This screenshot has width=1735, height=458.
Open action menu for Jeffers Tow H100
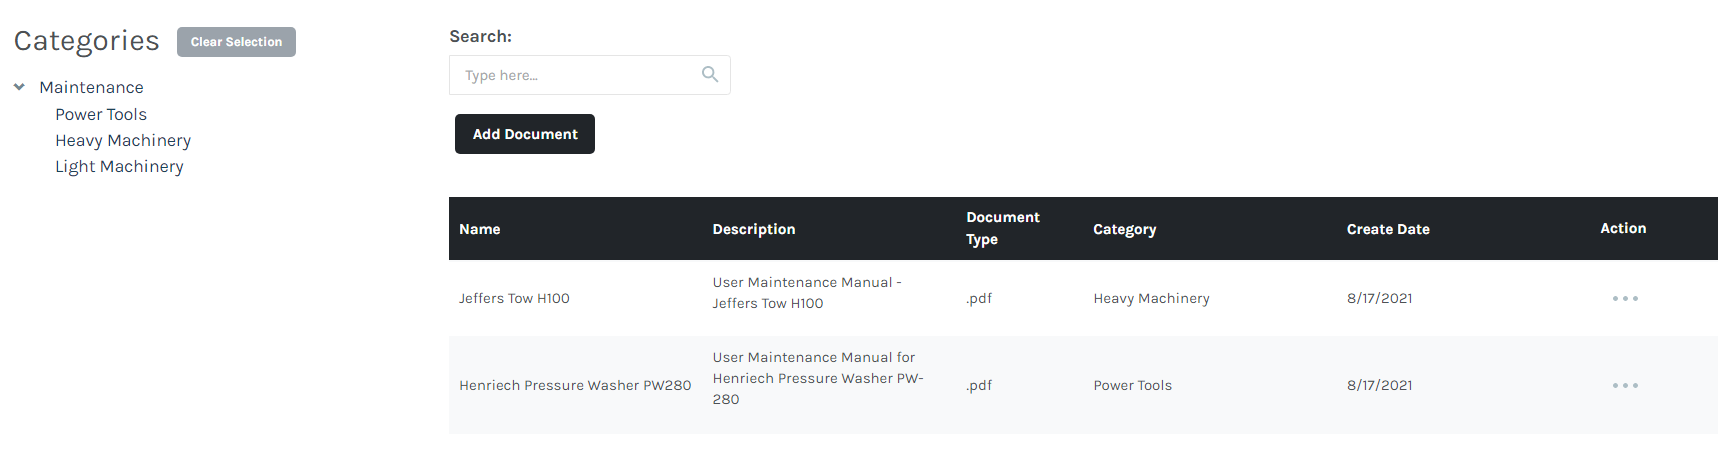coord(1624,299)
